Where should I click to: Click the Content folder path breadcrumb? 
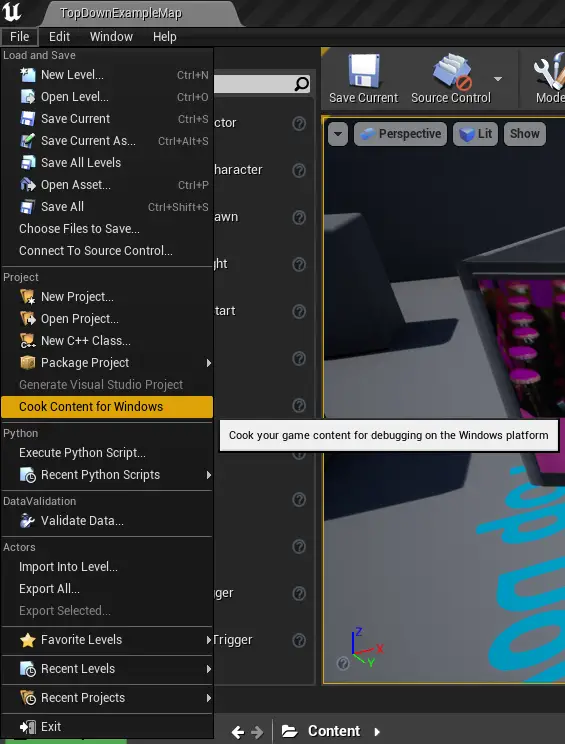pyautogui.click(x=333, y=731)
